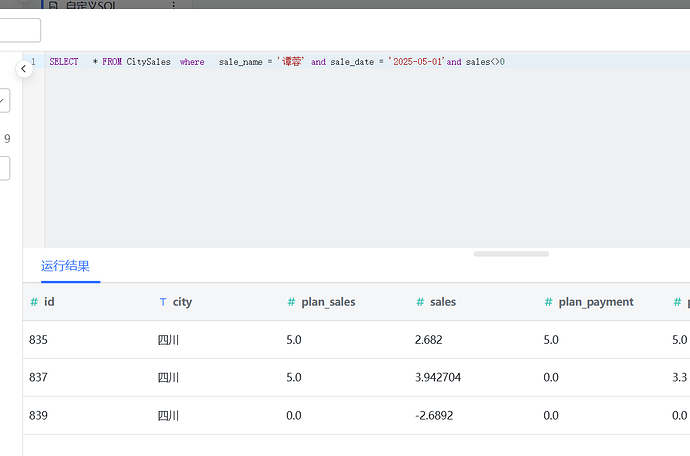Click the text type icon next to city

163,302
